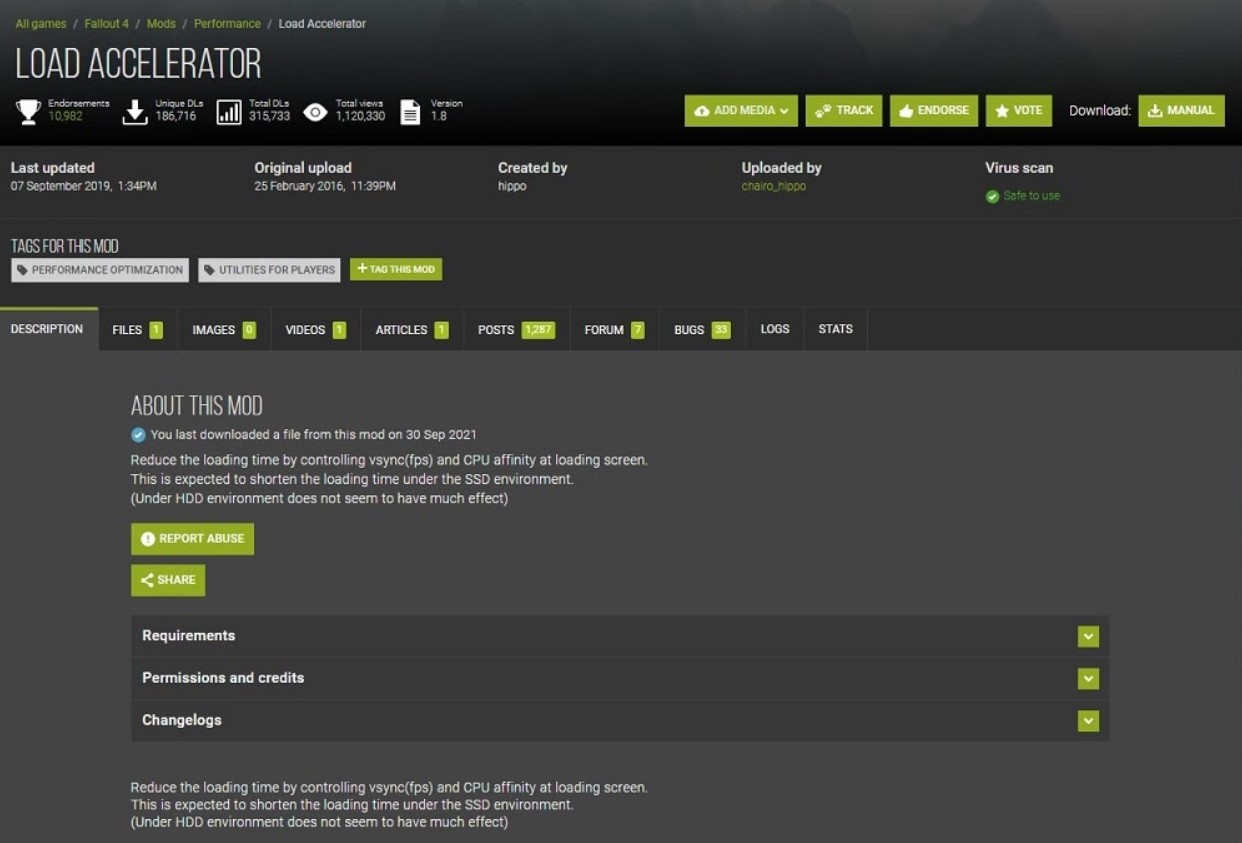Click the blue last-downloaded checkmark icon
This screenshot has height=843, width=1242.
[138, 435]
